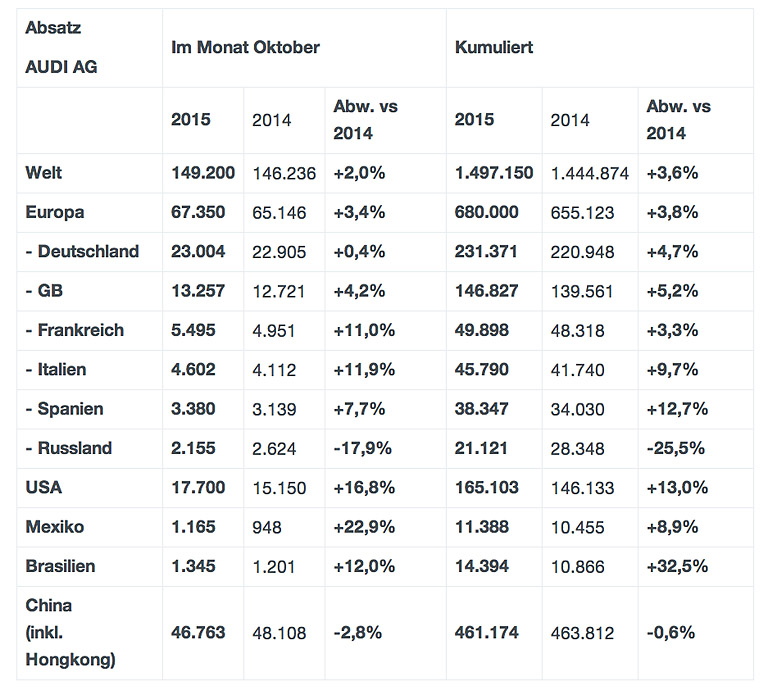Viewport: 768px width, 695px height.
Task: Select the 'Welt' row label
Action: pyautogui.click(x=44, y=173)
